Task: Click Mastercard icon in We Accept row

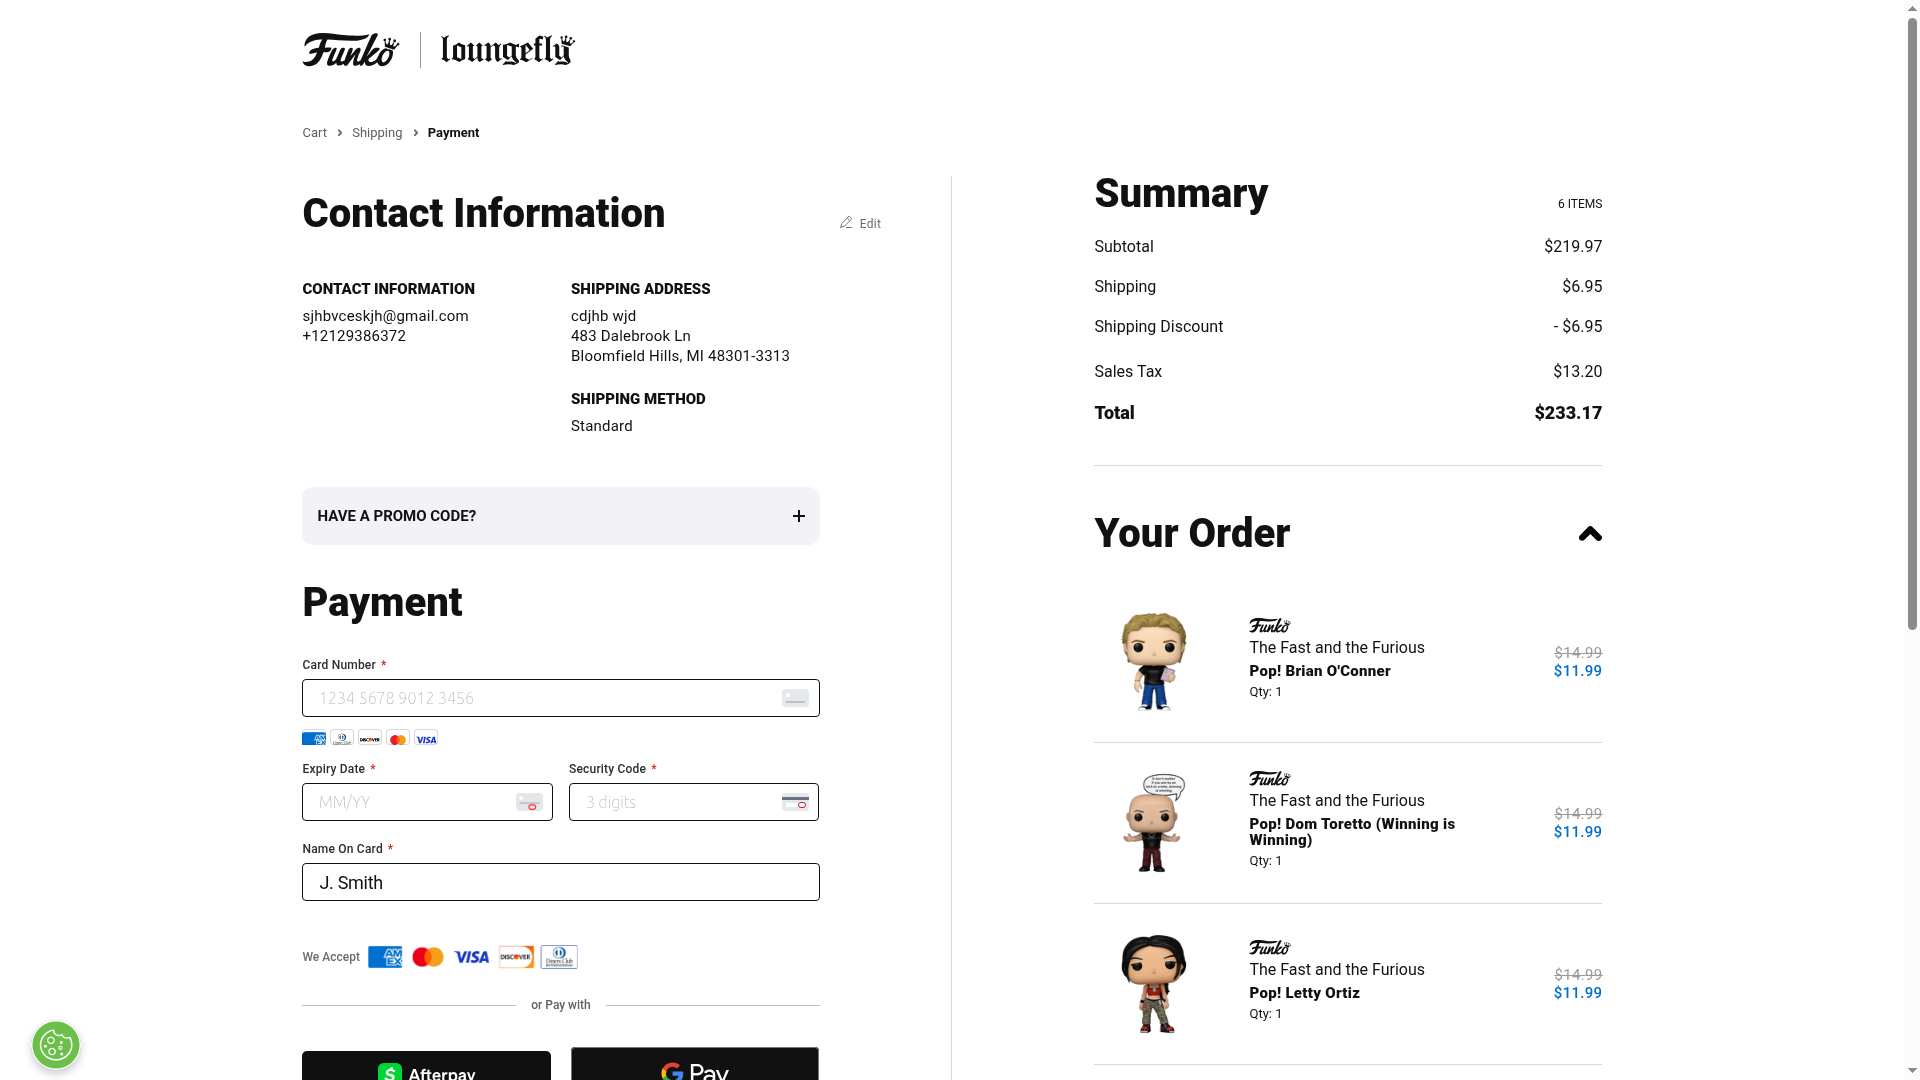Action: pos(428,957)
